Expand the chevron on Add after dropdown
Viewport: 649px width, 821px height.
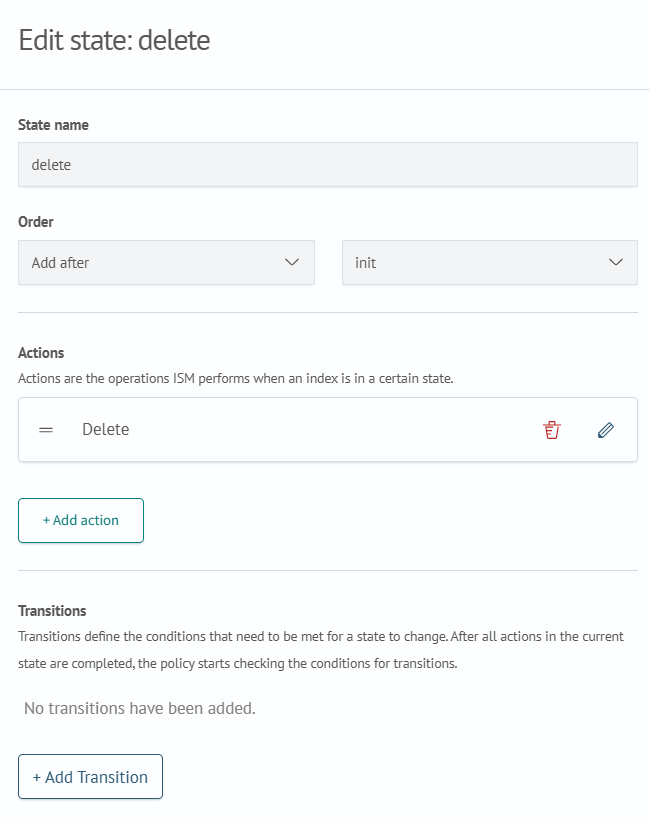pyautogui.click(x=292, y=262)
